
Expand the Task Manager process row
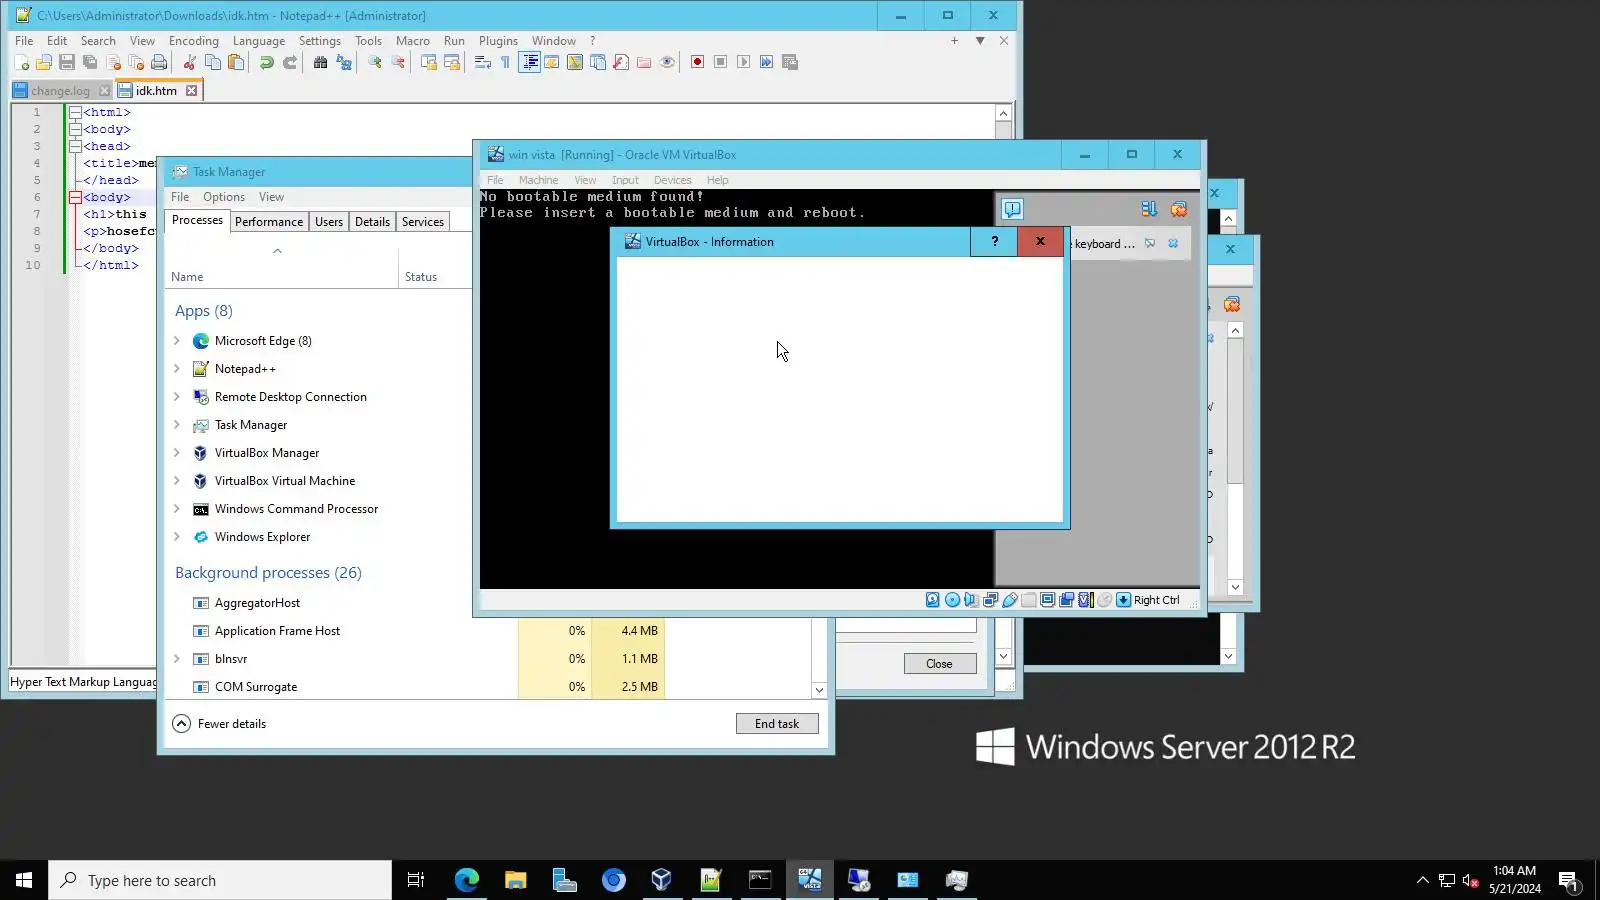click(x=177, y=425)
